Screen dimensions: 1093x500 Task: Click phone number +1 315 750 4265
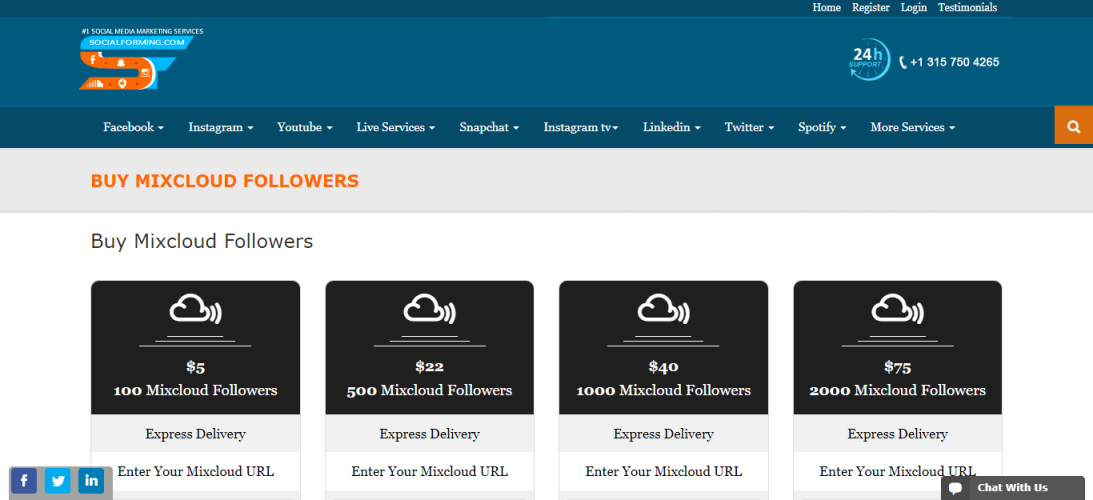[x=954, y=62]
